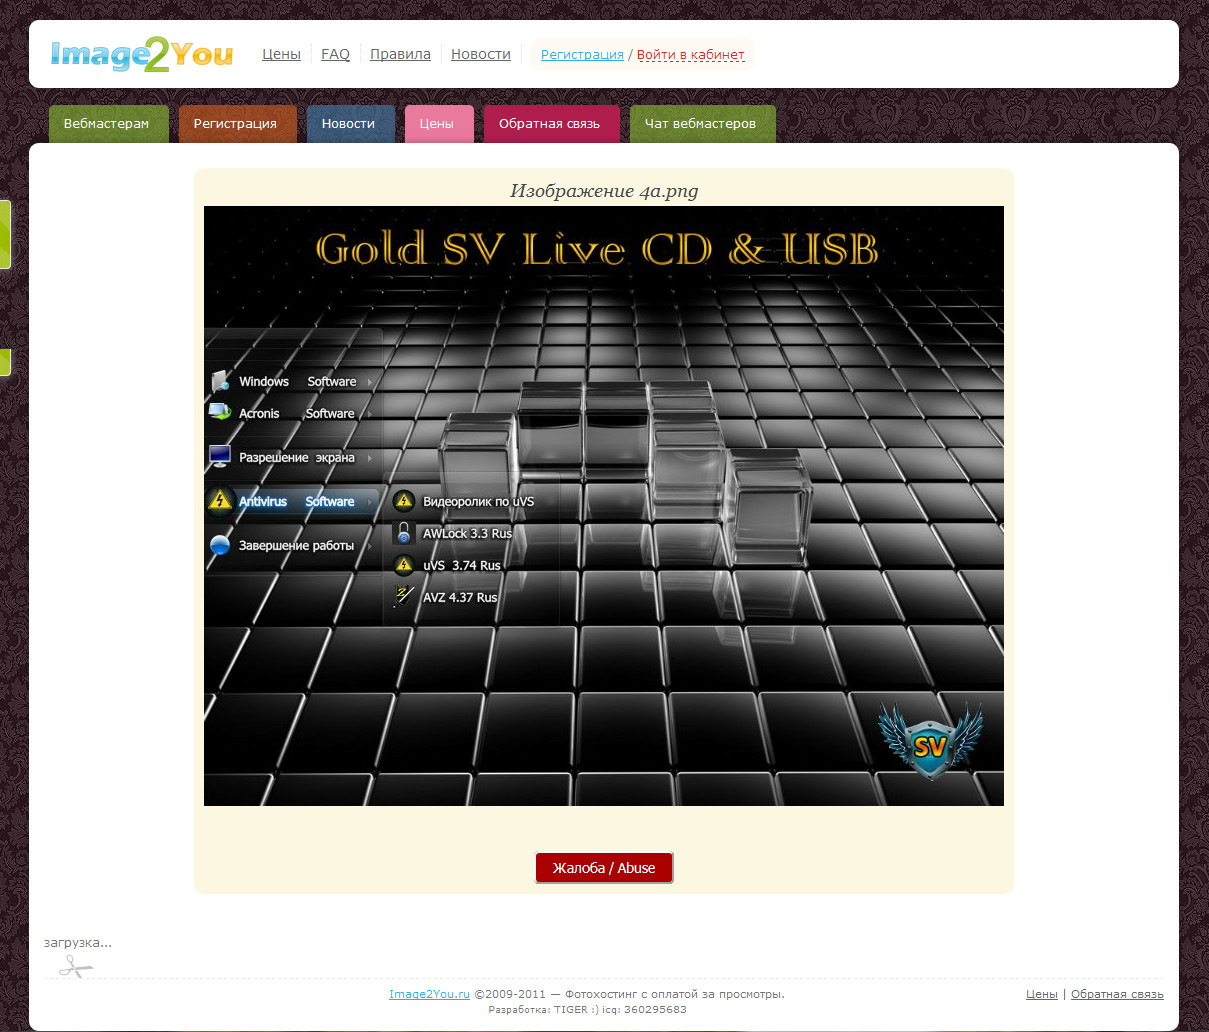Screen dimensions: 1209x1032
Task: Open the FAQ header link
Action: click(335, 54)
